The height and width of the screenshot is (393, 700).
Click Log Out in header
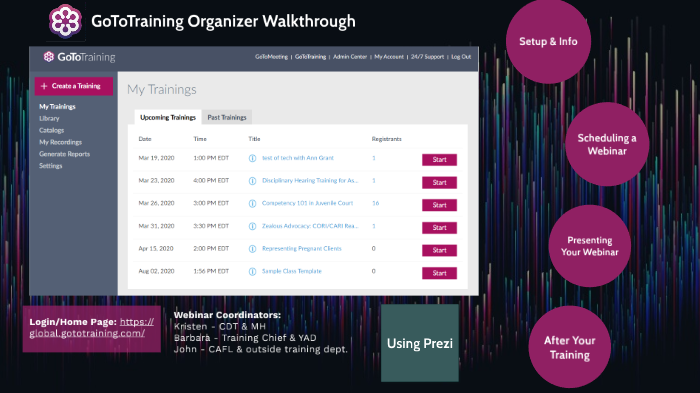pyautogui.click(x=461, y=57)
